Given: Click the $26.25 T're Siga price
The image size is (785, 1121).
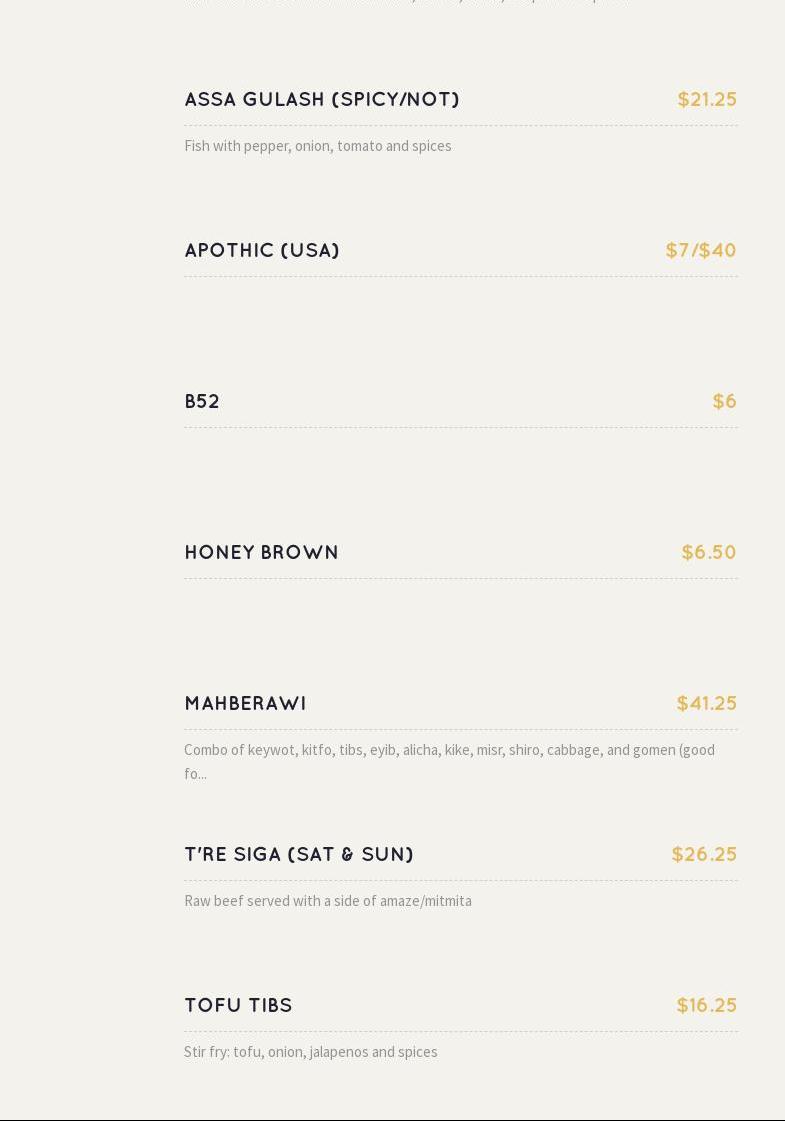Looking at the screenshot, I should pos(704,854).
